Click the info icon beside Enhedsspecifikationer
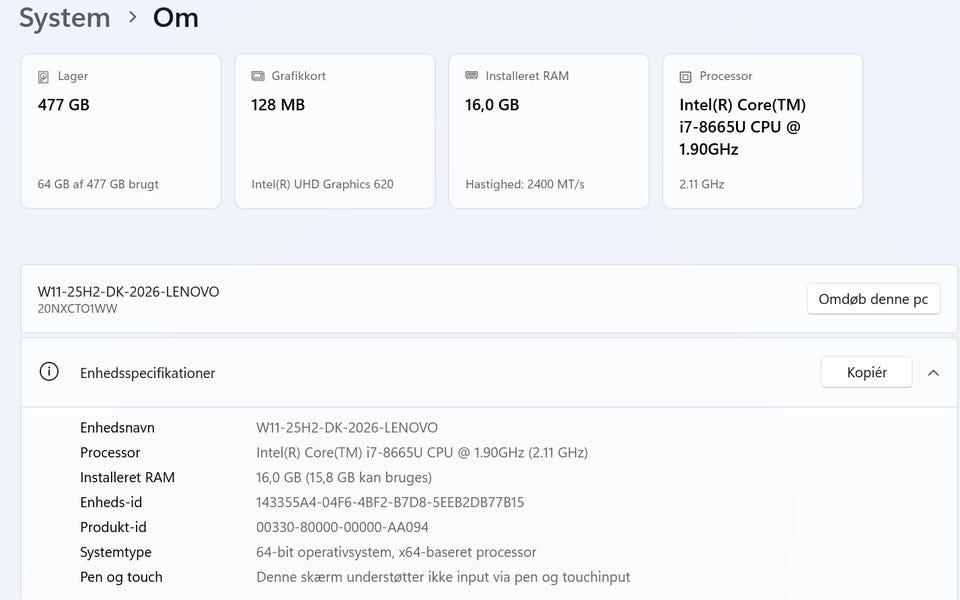 click(x=49, y=372)
